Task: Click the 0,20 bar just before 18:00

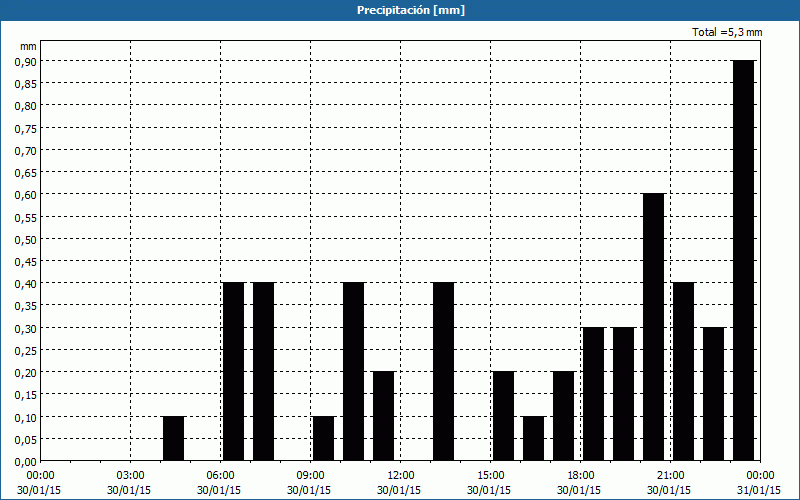Action: pos(564,416)
